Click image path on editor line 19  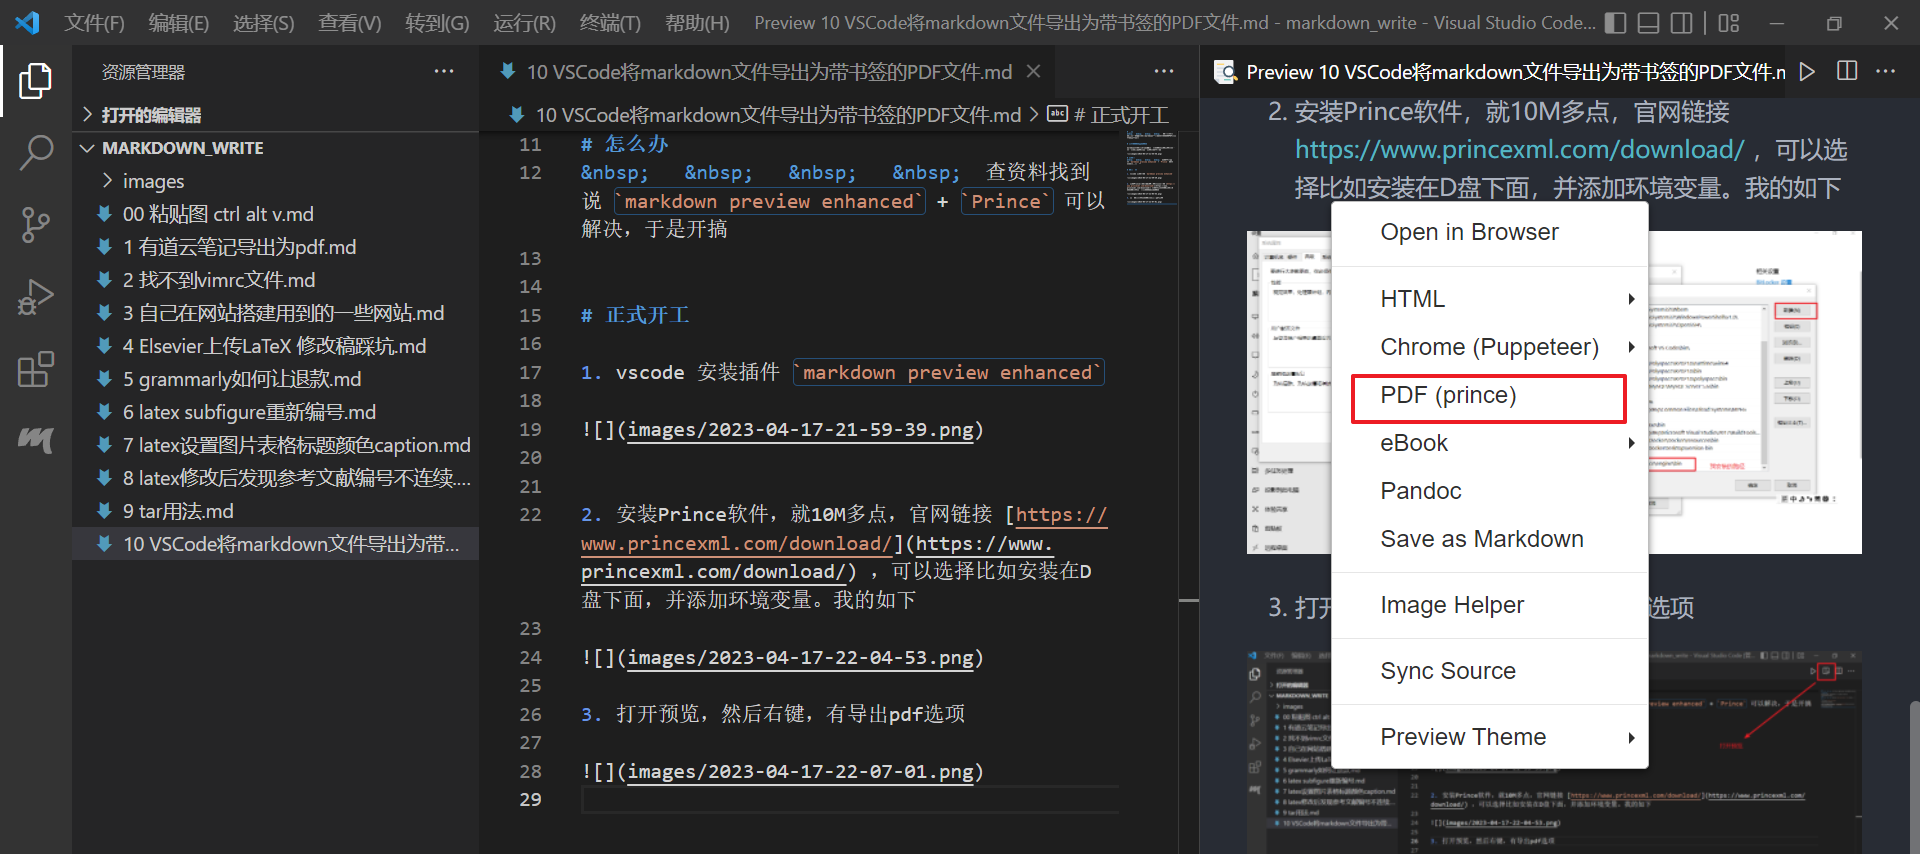(x=800, y=430)
